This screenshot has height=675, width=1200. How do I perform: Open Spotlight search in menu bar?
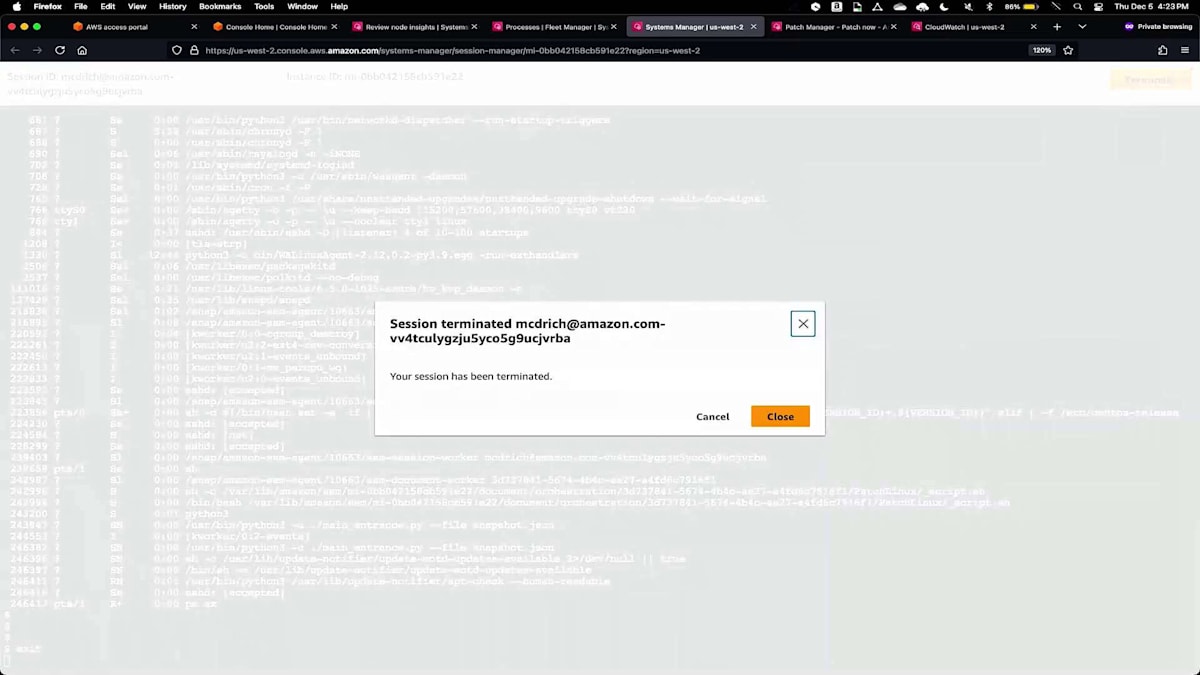1077,6
